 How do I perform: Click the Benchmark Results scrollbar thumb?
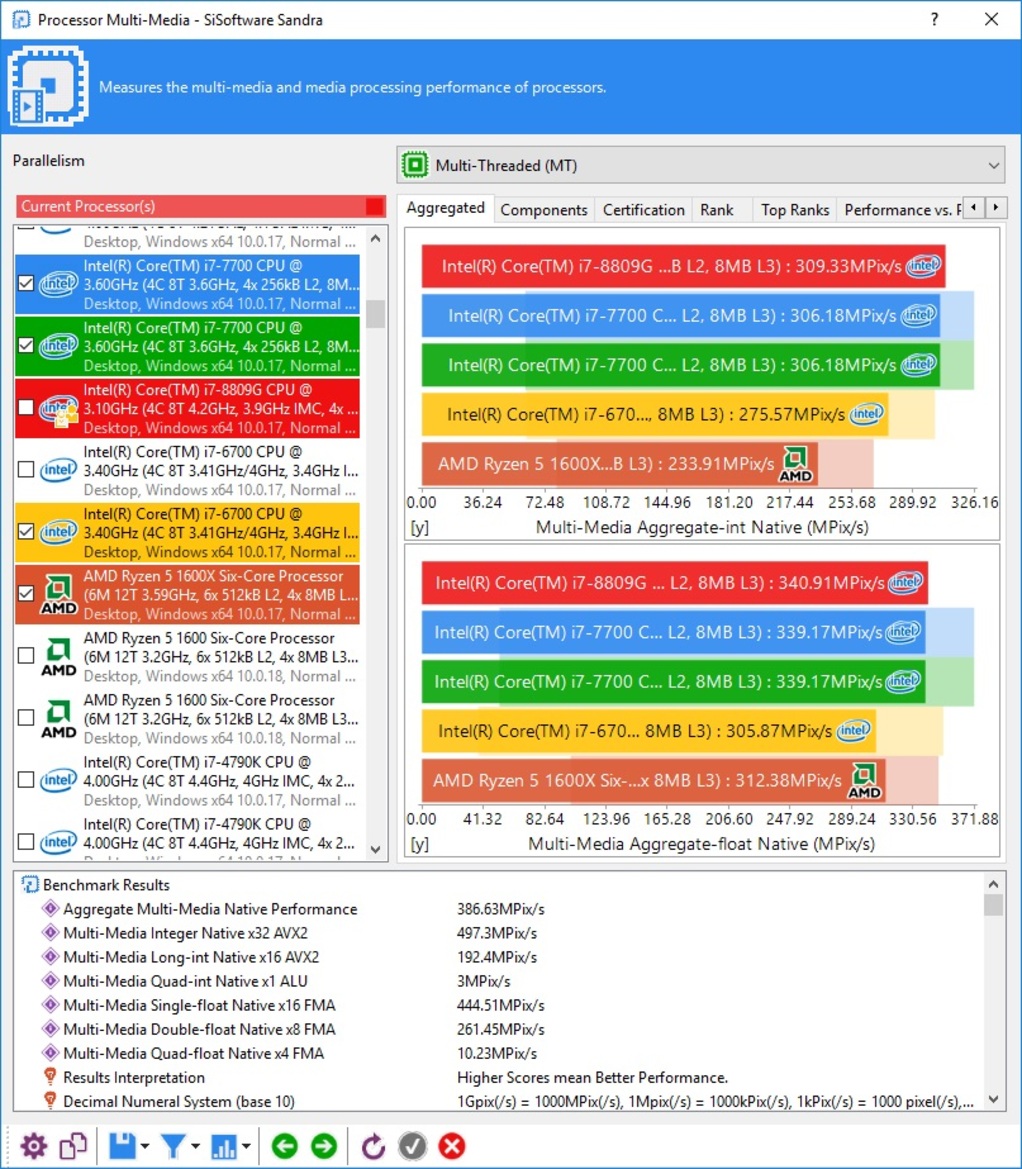point(993,904)
